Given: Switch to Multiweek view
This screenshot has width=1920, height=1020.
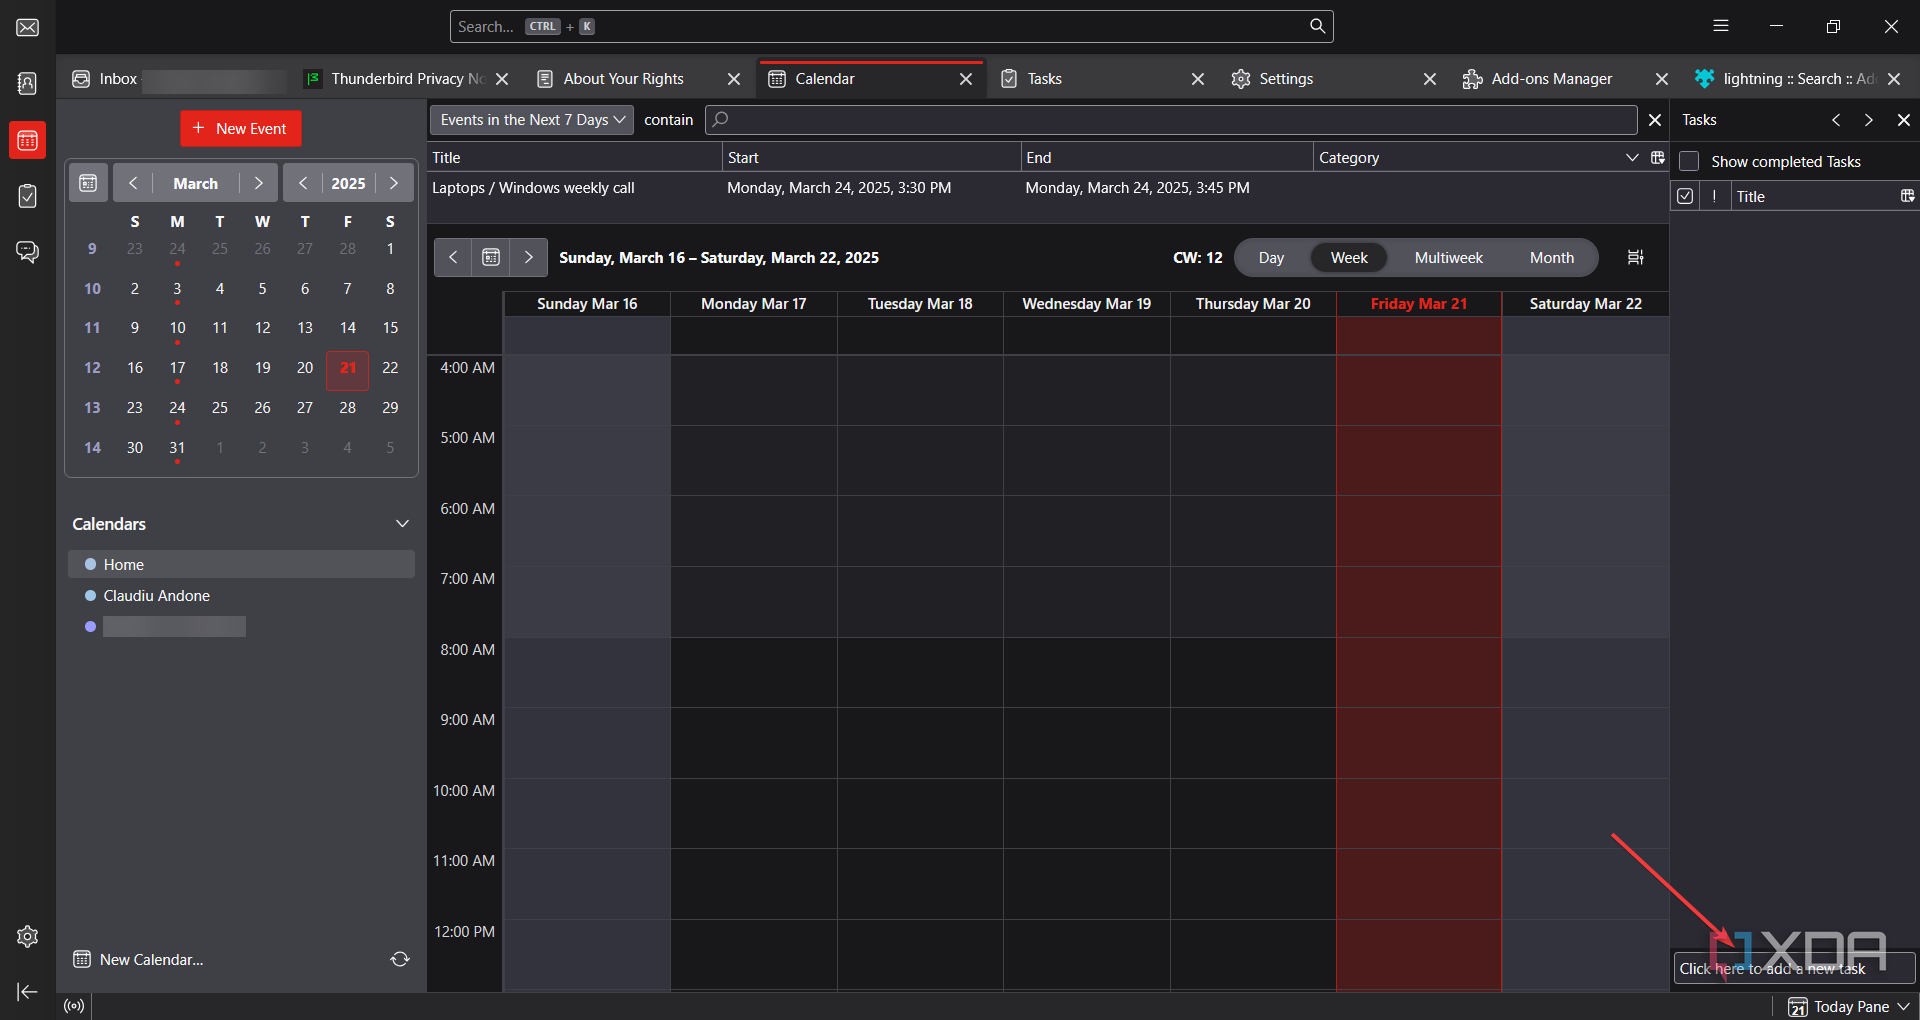Looking at the screenshot, I should (x=1449, y=257).
